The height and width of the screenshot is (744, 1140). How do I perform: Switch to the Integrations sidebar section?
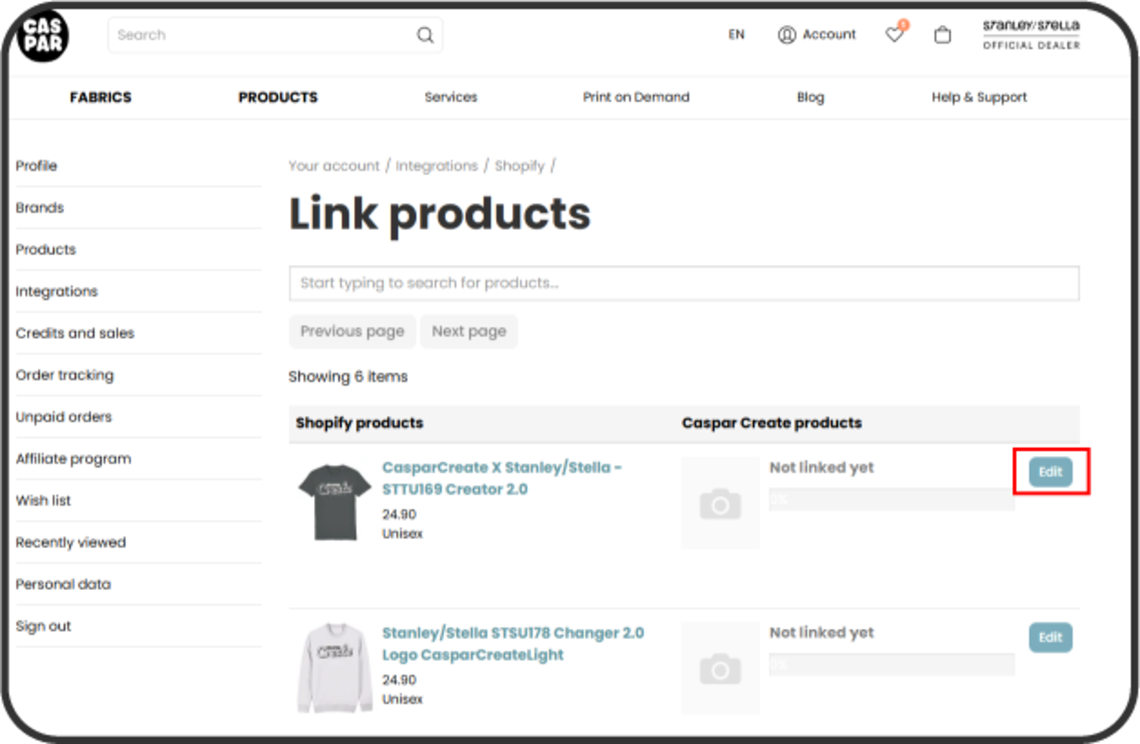56,291
